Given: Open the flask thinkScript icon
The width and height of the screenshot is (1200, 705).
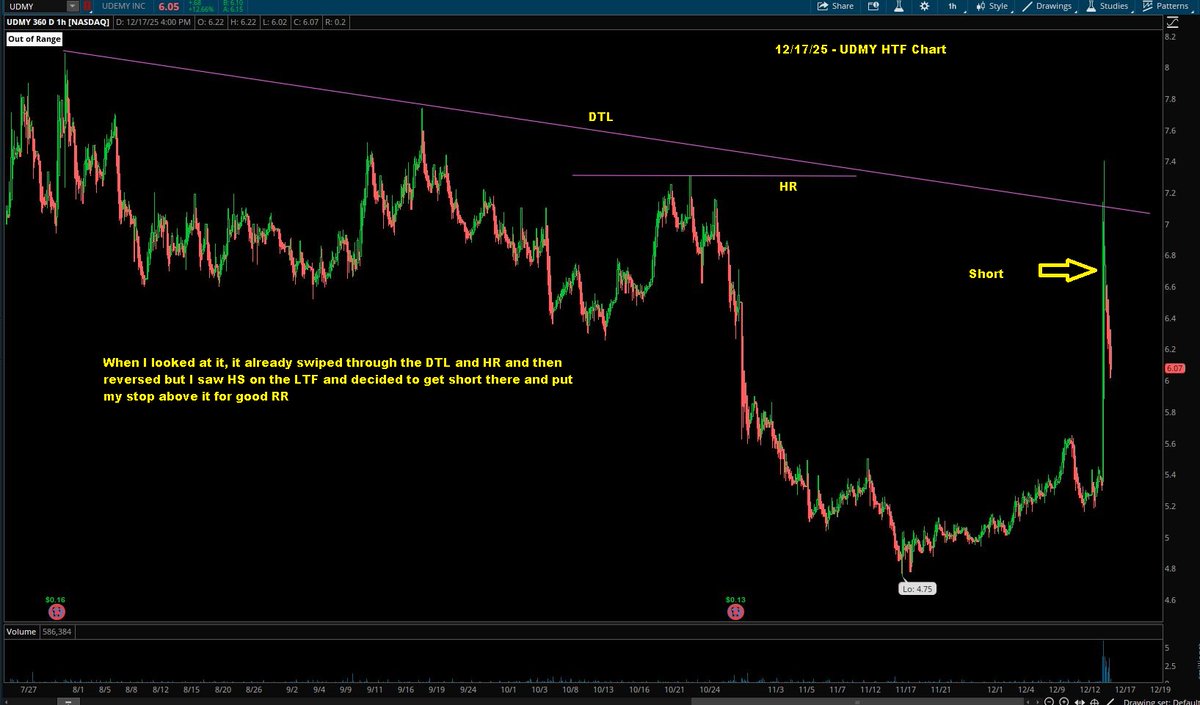Looking at the screenshot, I should pyautogui.click(x=898, y=6).
